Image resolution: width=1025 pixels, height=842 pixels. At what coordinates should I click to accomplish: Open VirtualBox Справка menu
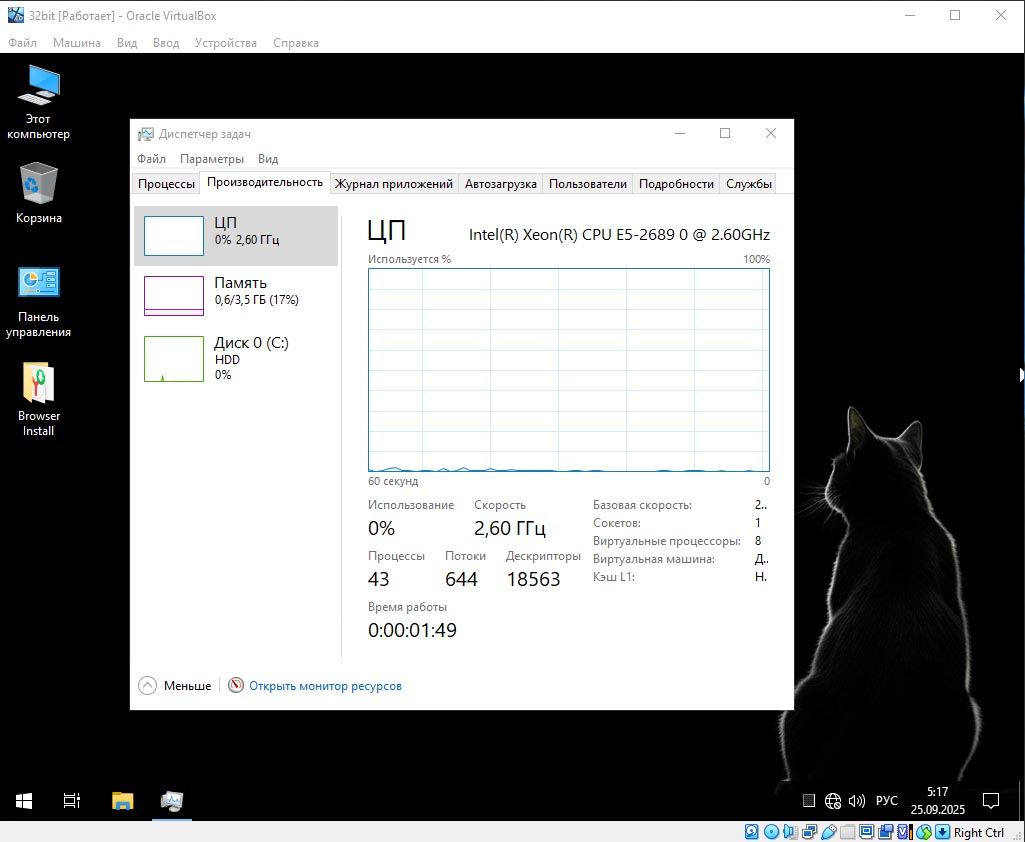295,42
